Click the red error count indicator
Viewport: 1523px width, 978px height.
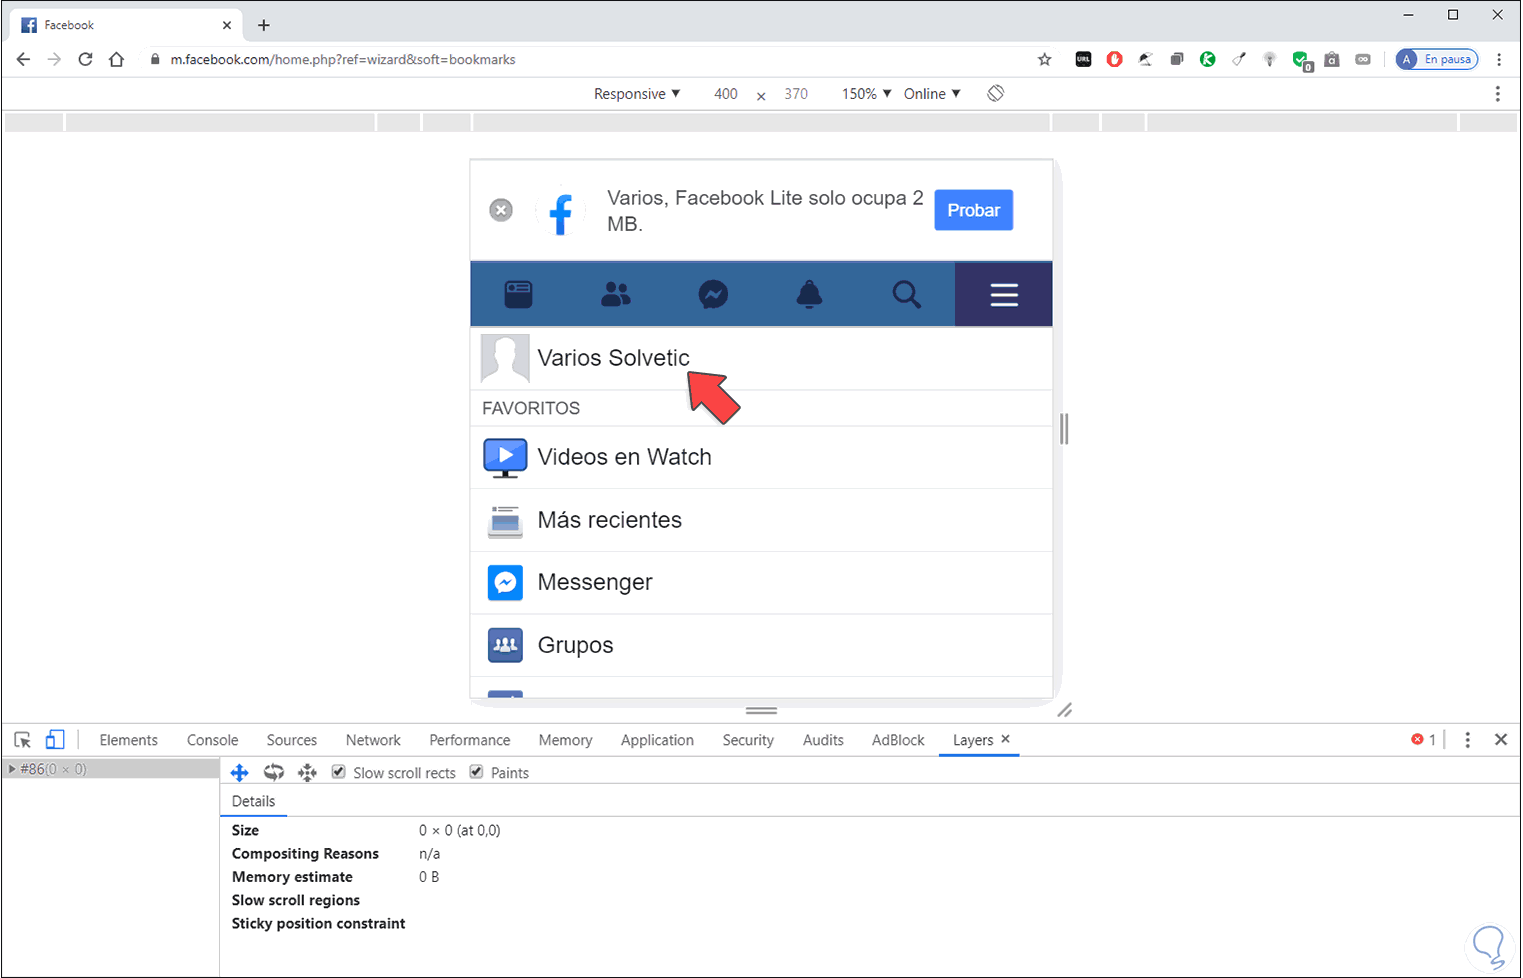1423,740
